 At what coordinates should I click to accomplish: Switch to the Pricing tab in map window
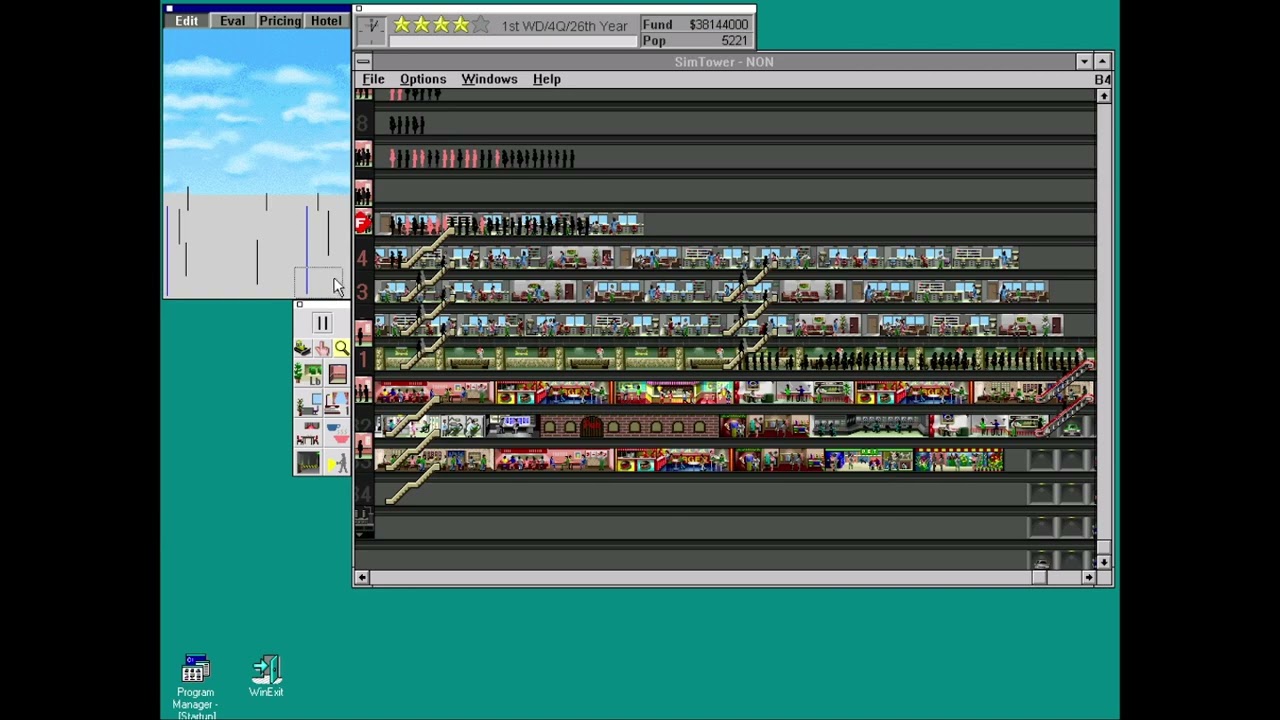pos(280,21)
